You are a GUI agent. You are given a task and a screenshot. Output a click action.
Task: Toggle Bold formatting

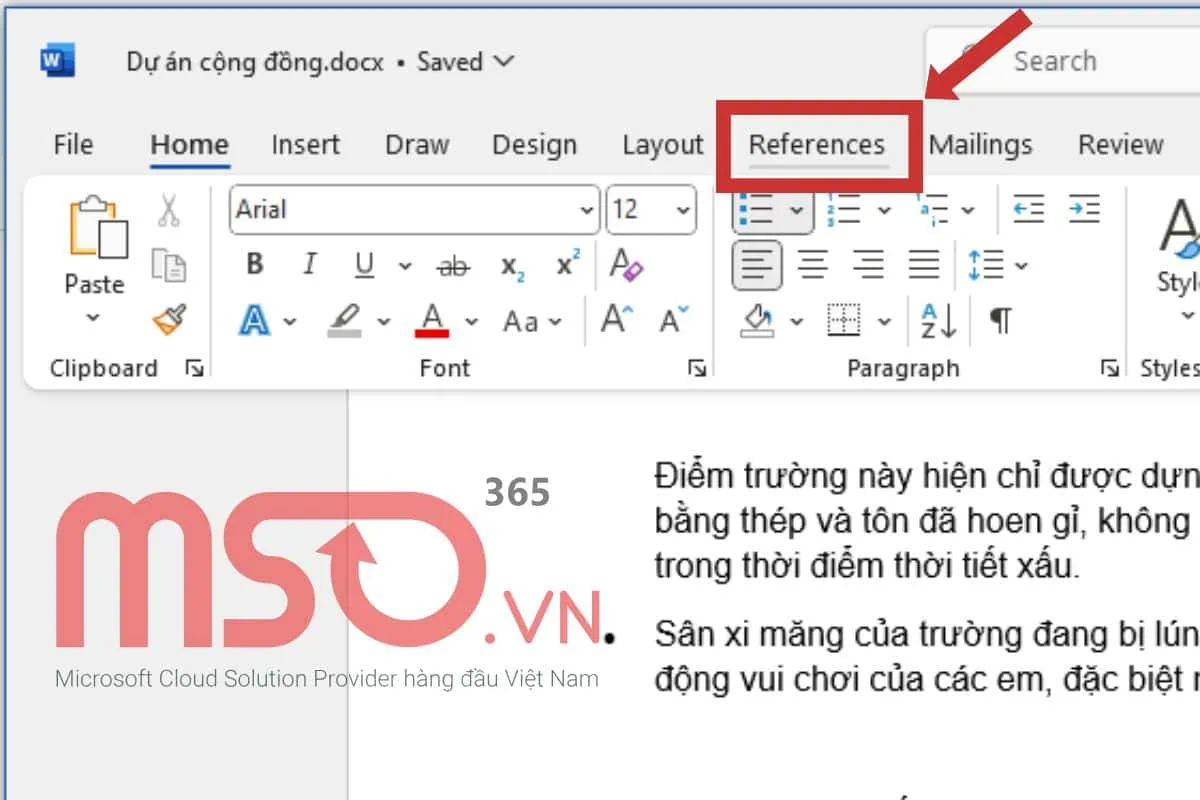(x=254, y=265)
